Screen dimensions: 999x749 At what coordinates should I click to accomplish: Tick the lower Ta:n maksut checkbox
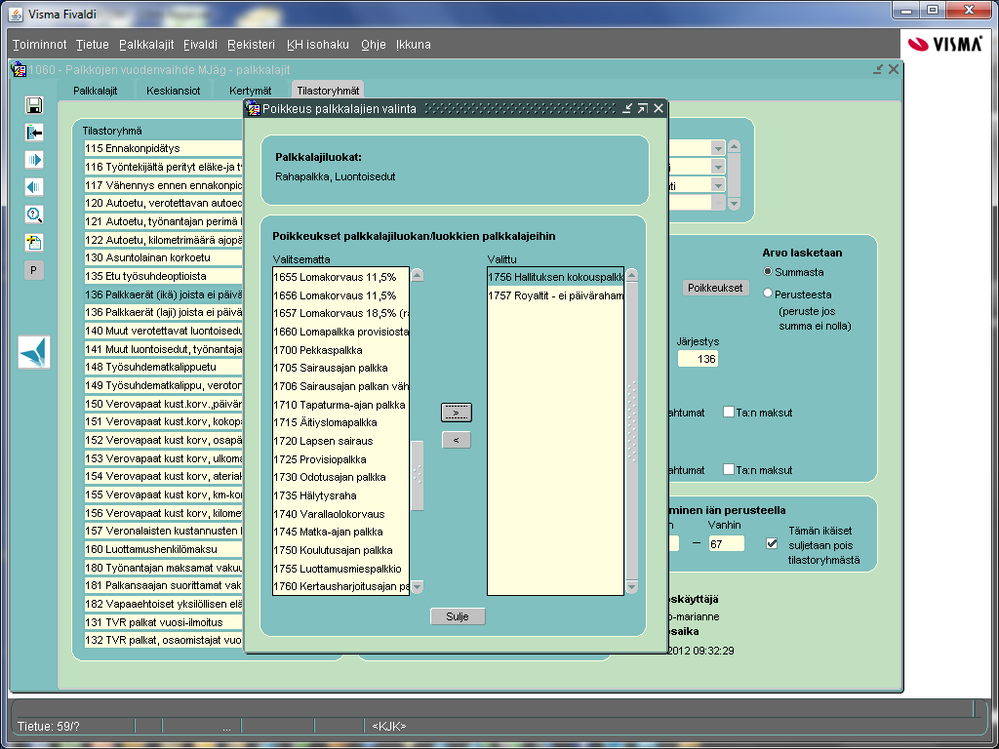(x=729, y=469)
